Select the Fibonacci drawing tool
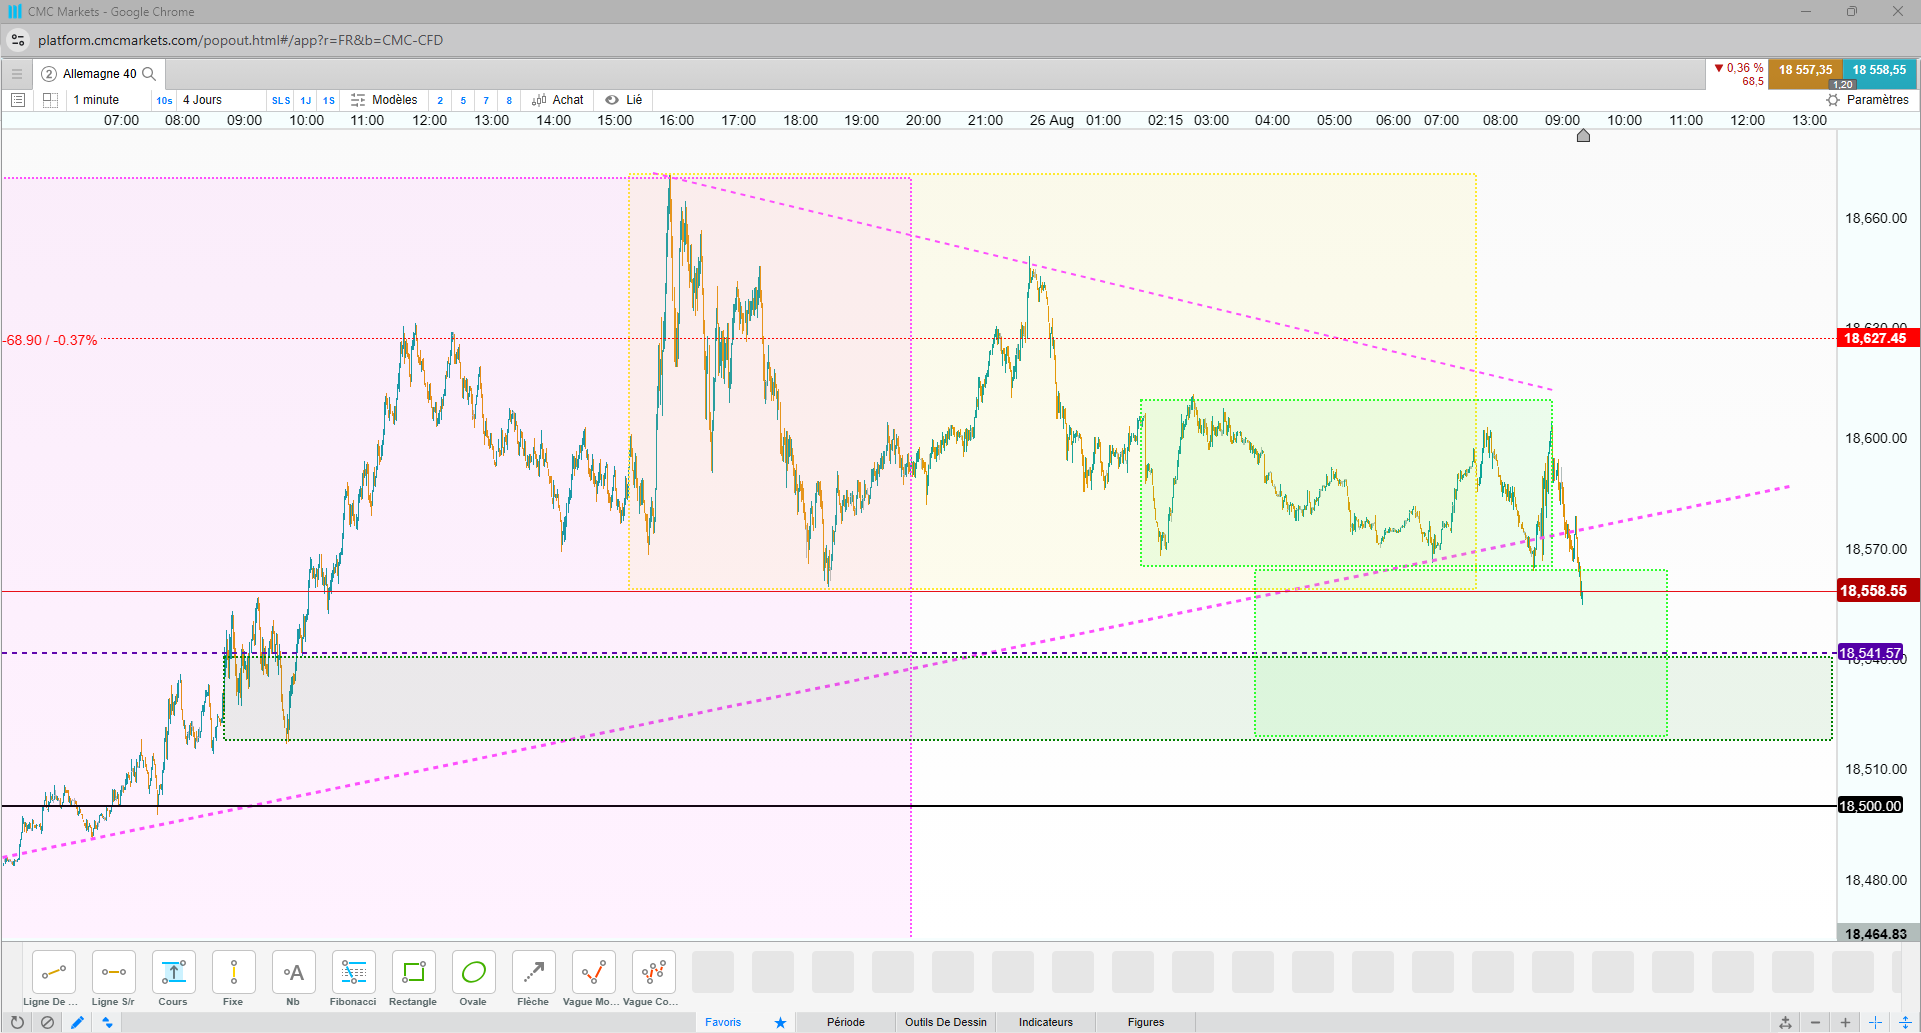This screenshot has width=1921, height=1033. click(353, 979)
